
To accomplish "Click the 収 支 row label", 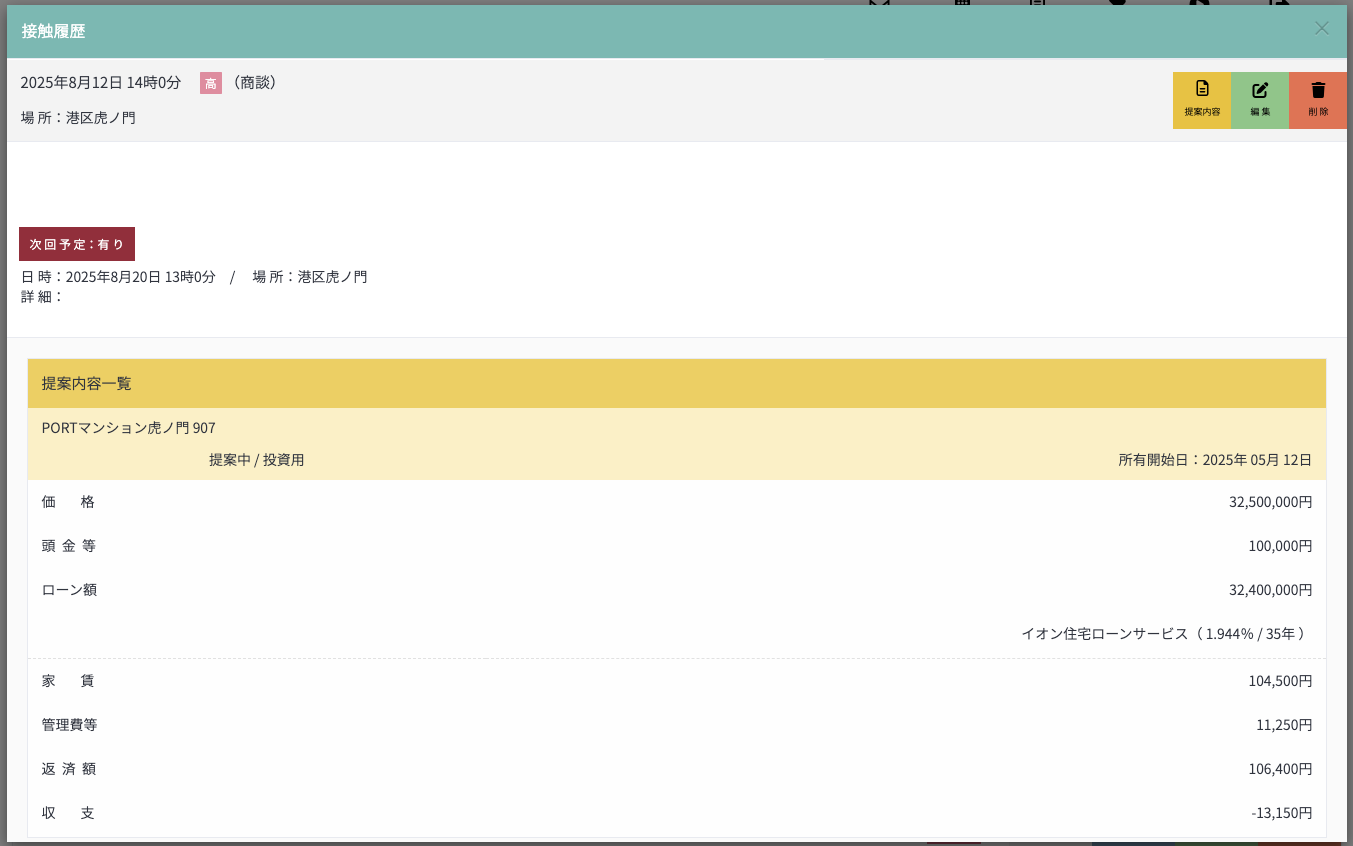I will (68, 813).
